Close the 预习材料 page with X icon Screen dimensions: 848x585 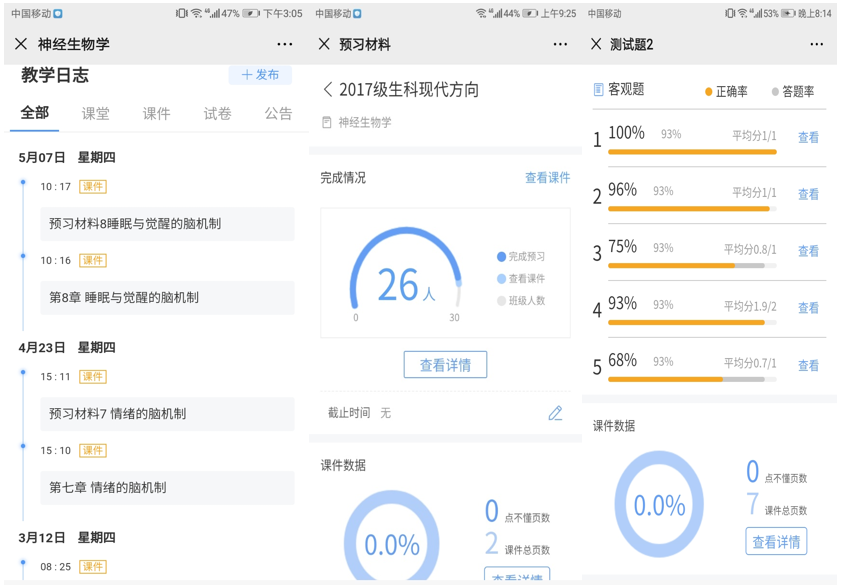pyautogui.click(x=324, y=44)
